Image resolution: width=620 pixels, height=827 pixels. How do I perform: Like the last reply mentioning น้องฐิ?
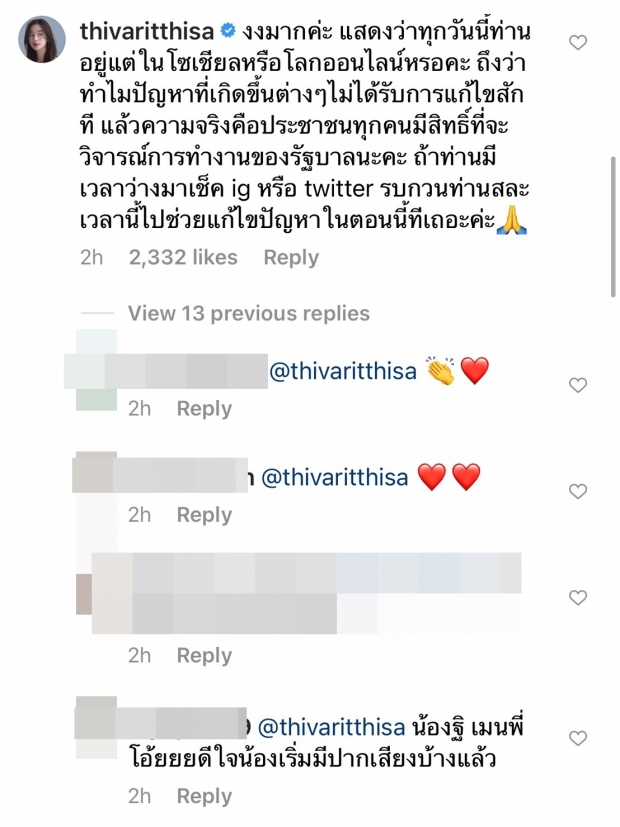click(578, 738)
